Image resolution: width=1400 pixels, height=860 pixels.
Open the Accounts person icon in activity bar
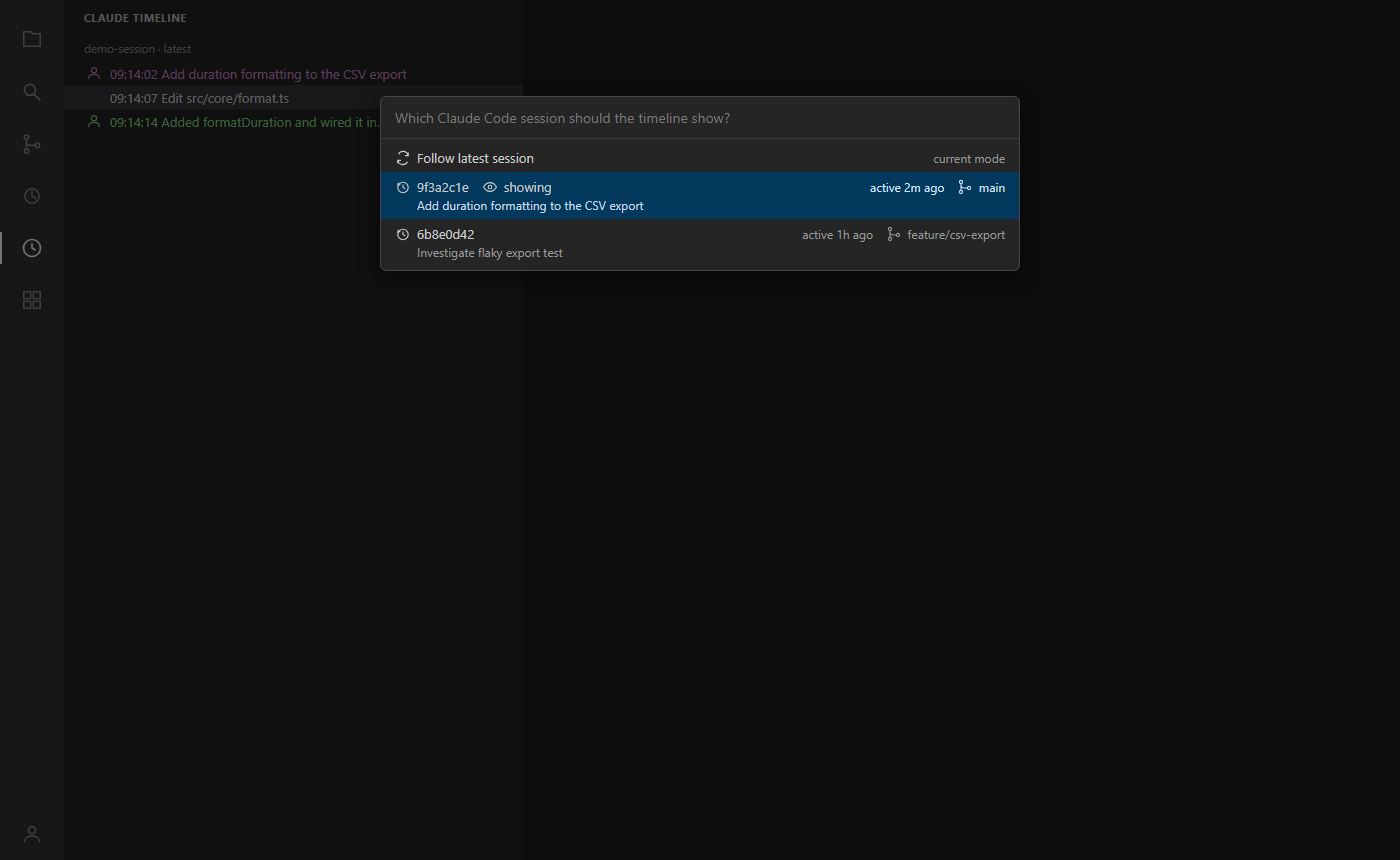click(32, 834)
